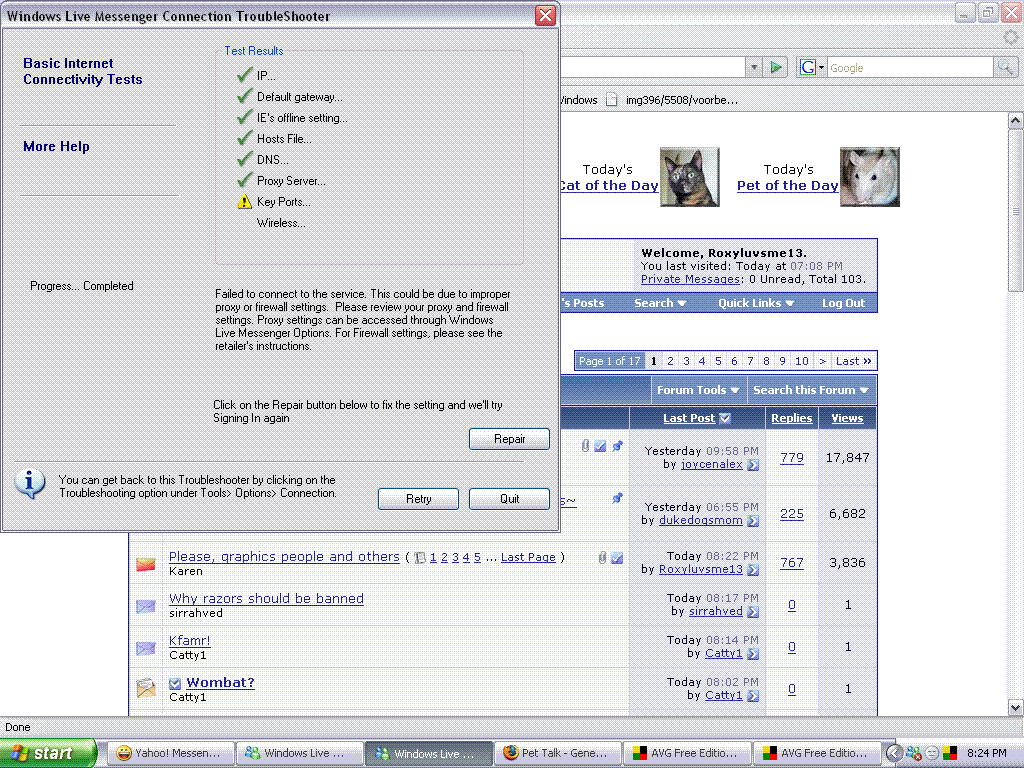Viewport: 1024px width, 768px height.
Task: Open the Windows Start menu
Action: tap(48, 753)
